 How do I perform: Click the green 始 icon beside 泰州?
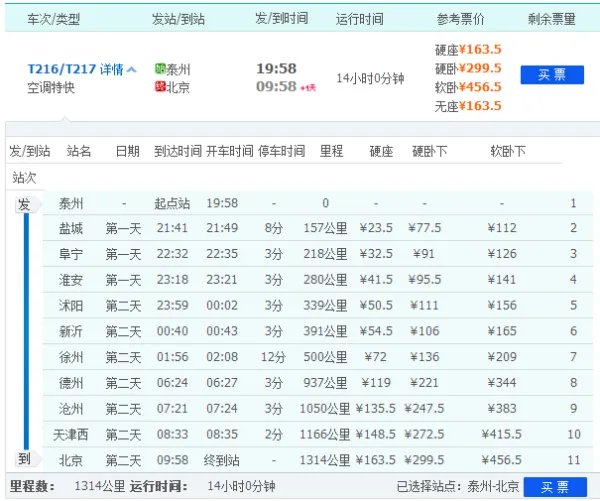[160, 69]
